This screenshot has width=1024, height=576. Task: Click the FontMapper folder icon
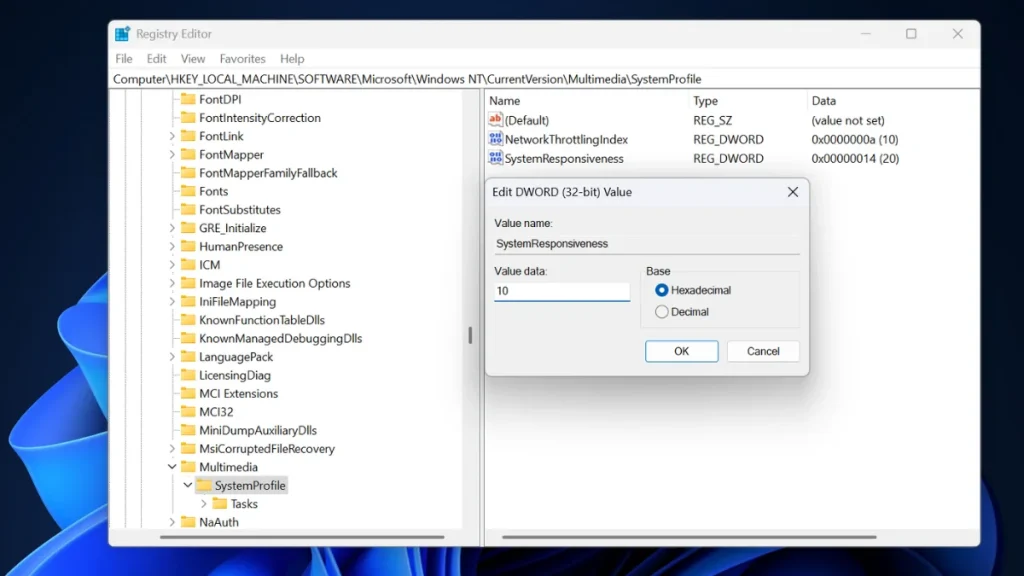tap(188, 153)
